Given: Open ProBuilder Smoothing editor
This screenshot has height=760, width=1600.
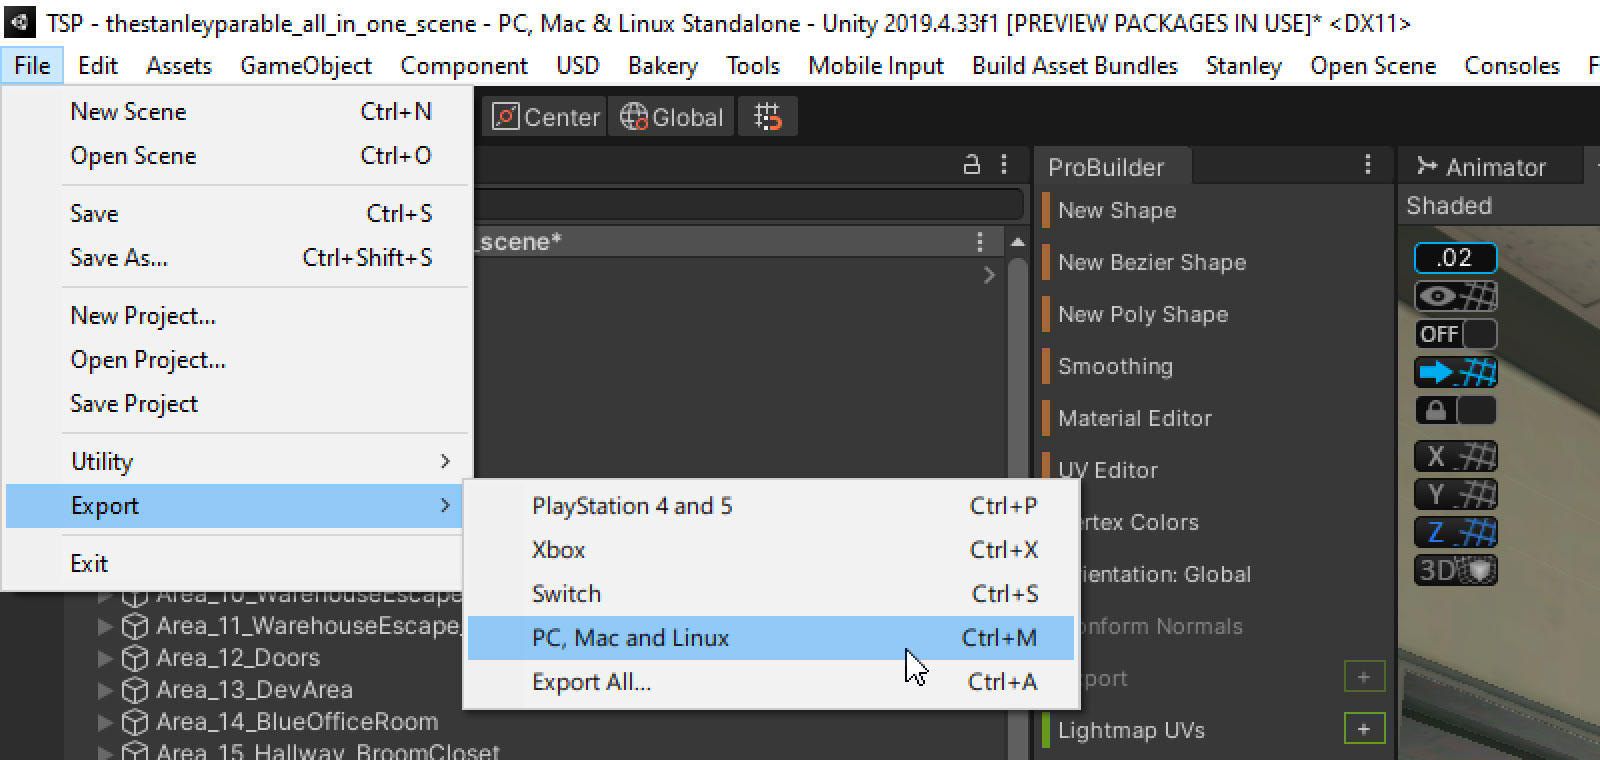Looking at the screenshot, I should coord(1115,366).
